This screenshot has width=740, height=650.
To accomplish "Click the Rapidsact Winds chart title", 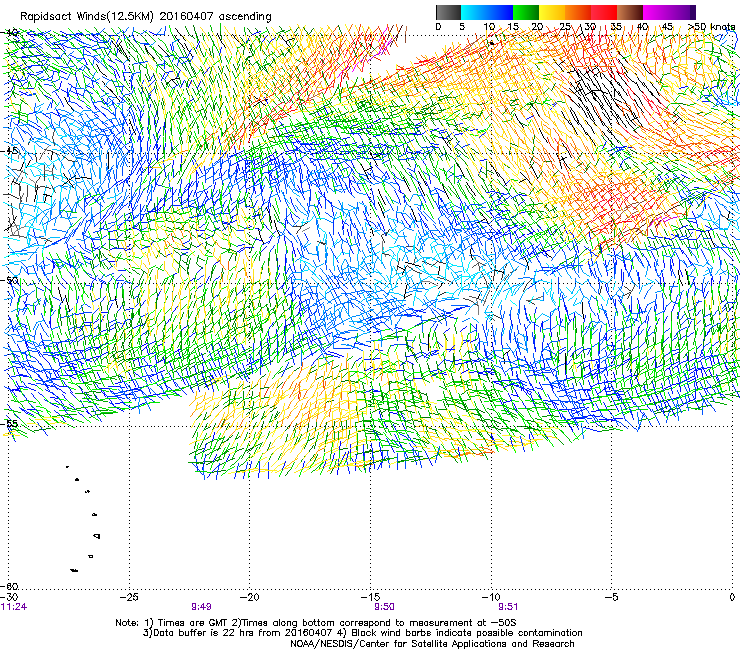I will pos(145,17).
